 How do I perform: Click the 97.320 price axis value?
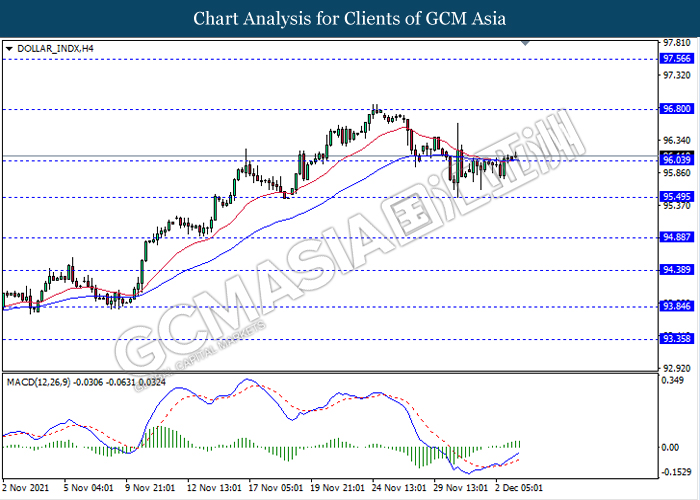click(676, 75)
